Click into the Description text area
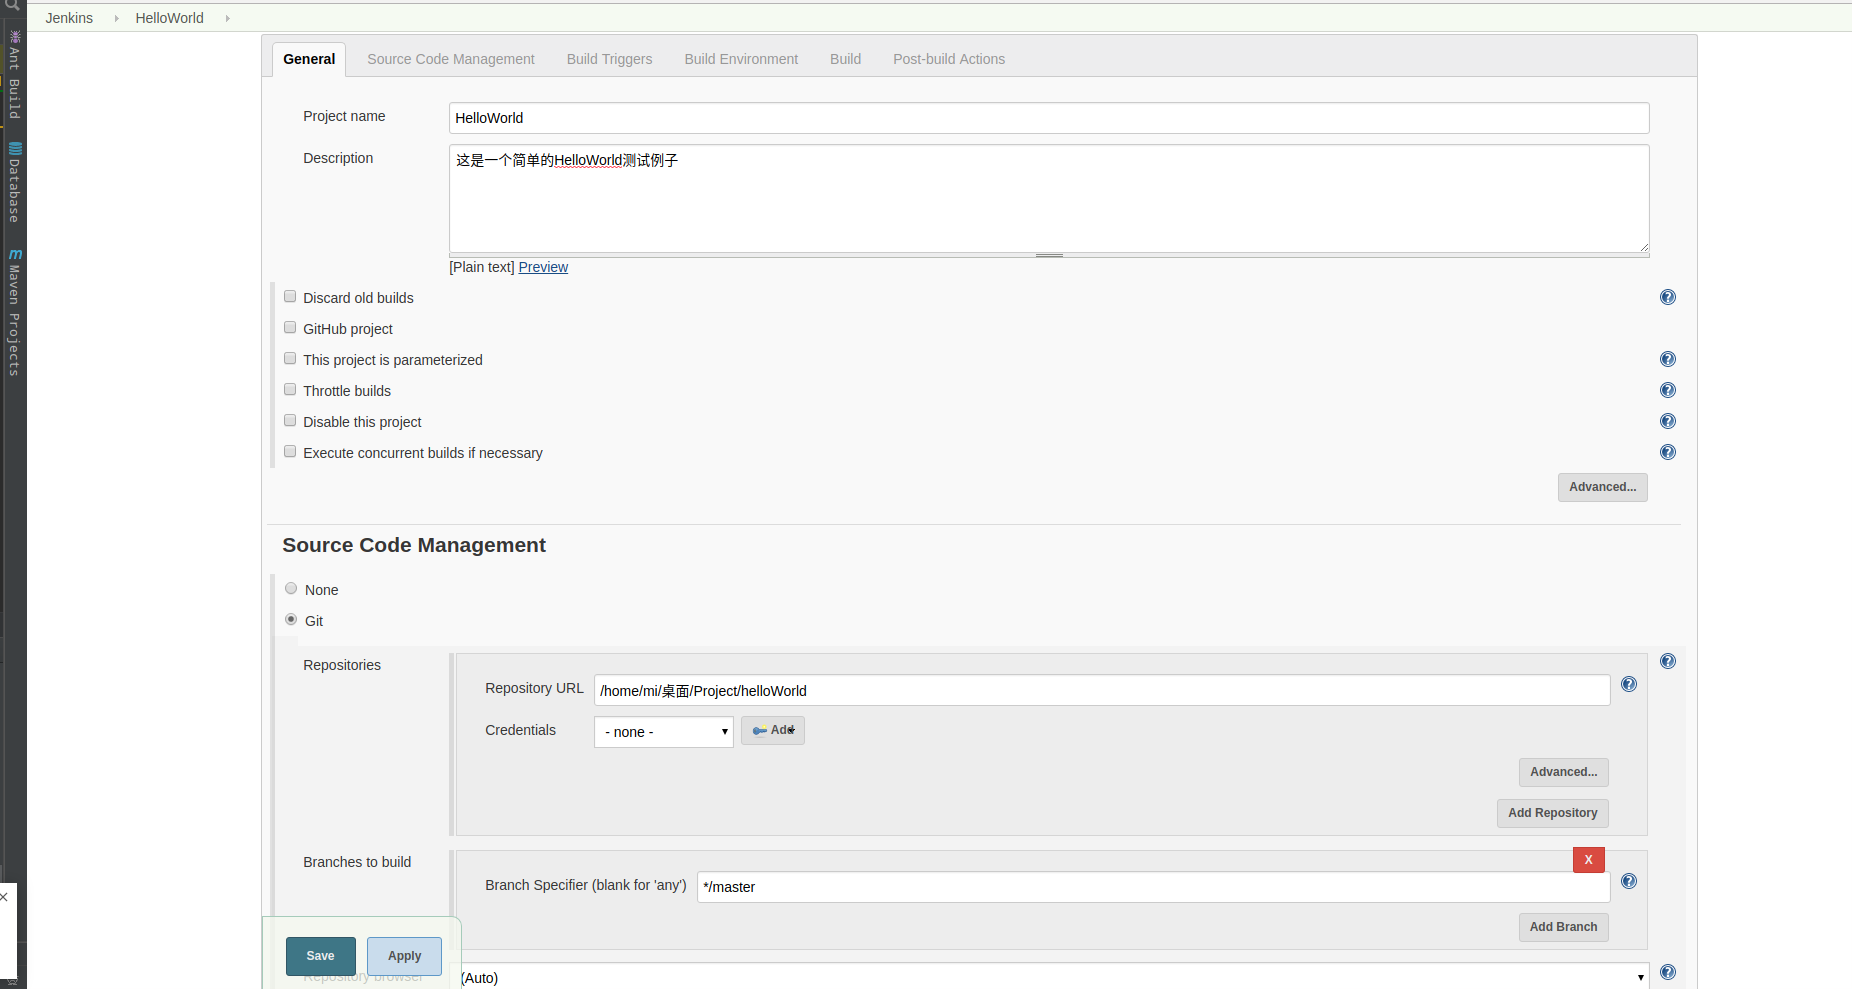The image size is (1852, 989). pyautogui.click(x=1049, y=199)
